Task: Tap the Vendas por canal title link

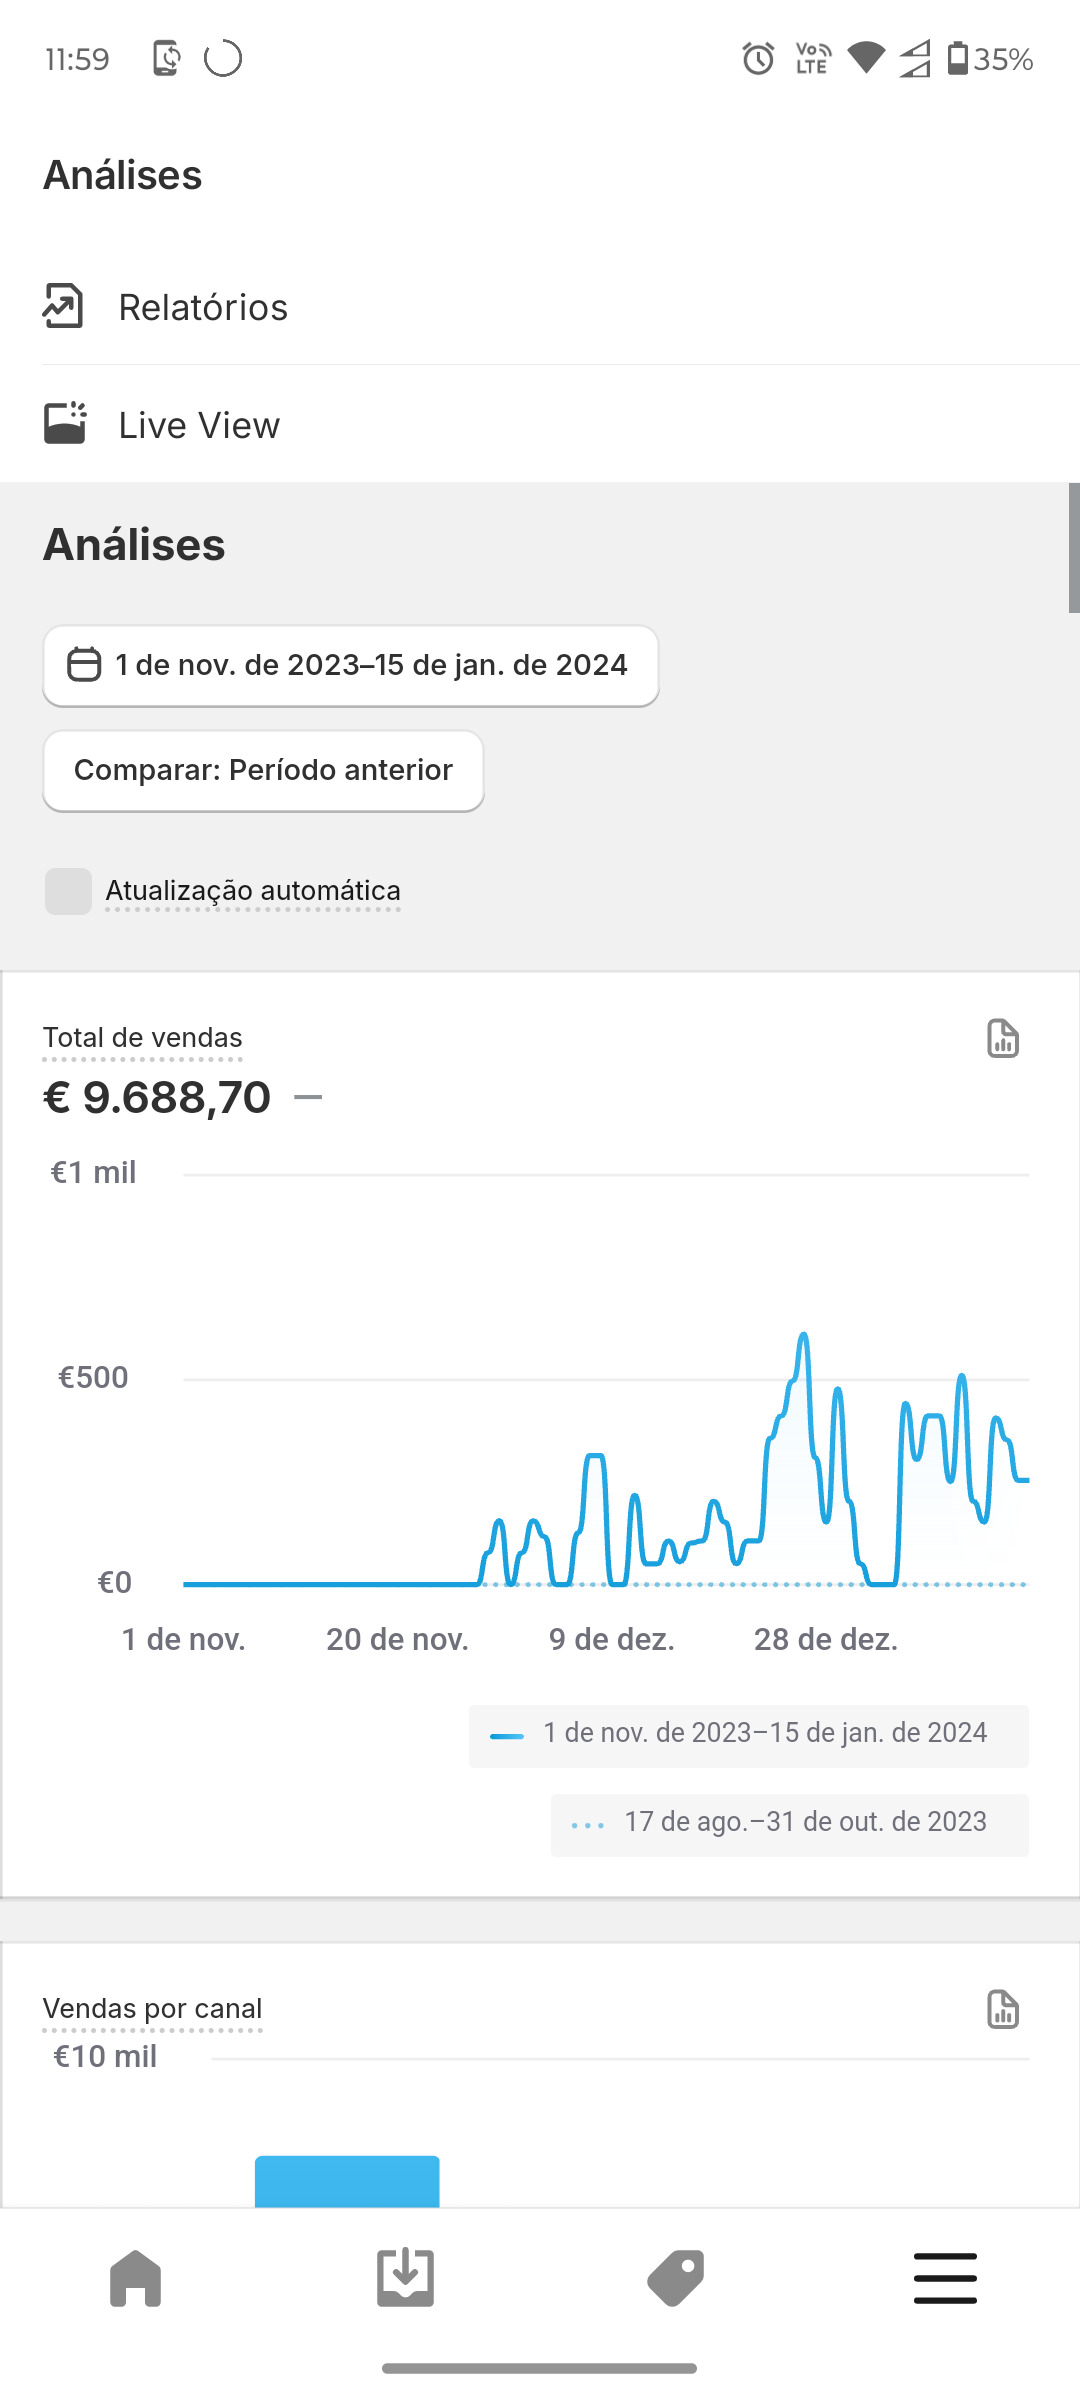Action: coord(152,2008)
